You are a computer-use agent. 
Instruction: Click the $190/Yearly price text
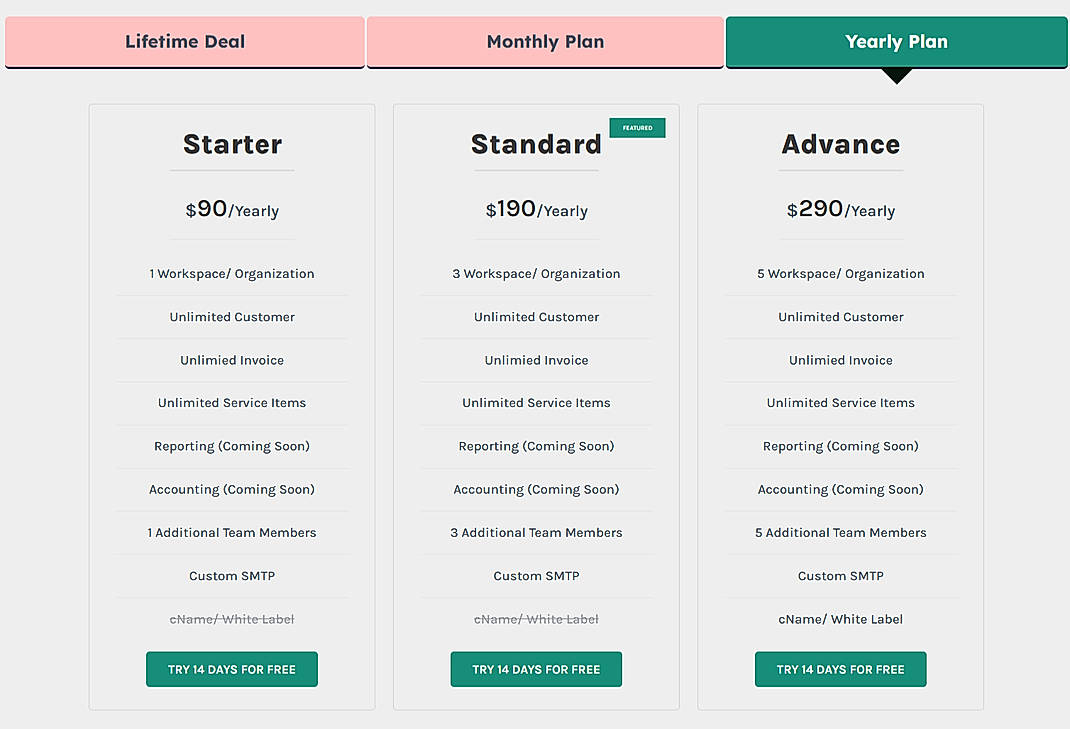pyautogui.click(x=536, y=210)
